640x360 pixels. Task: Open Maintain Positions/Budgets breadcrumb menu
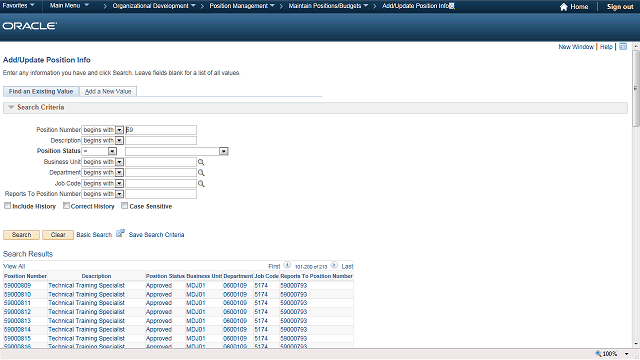[x=328, y=6]
